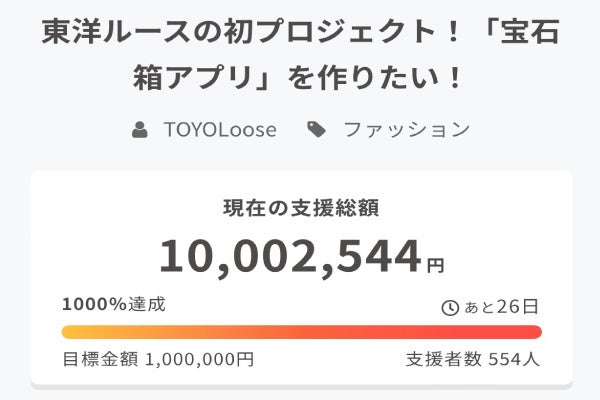This screenshot has width=600, height=400.
Task: Open the TOYOLoose creator profile link
Action: (x=220, y=130)
